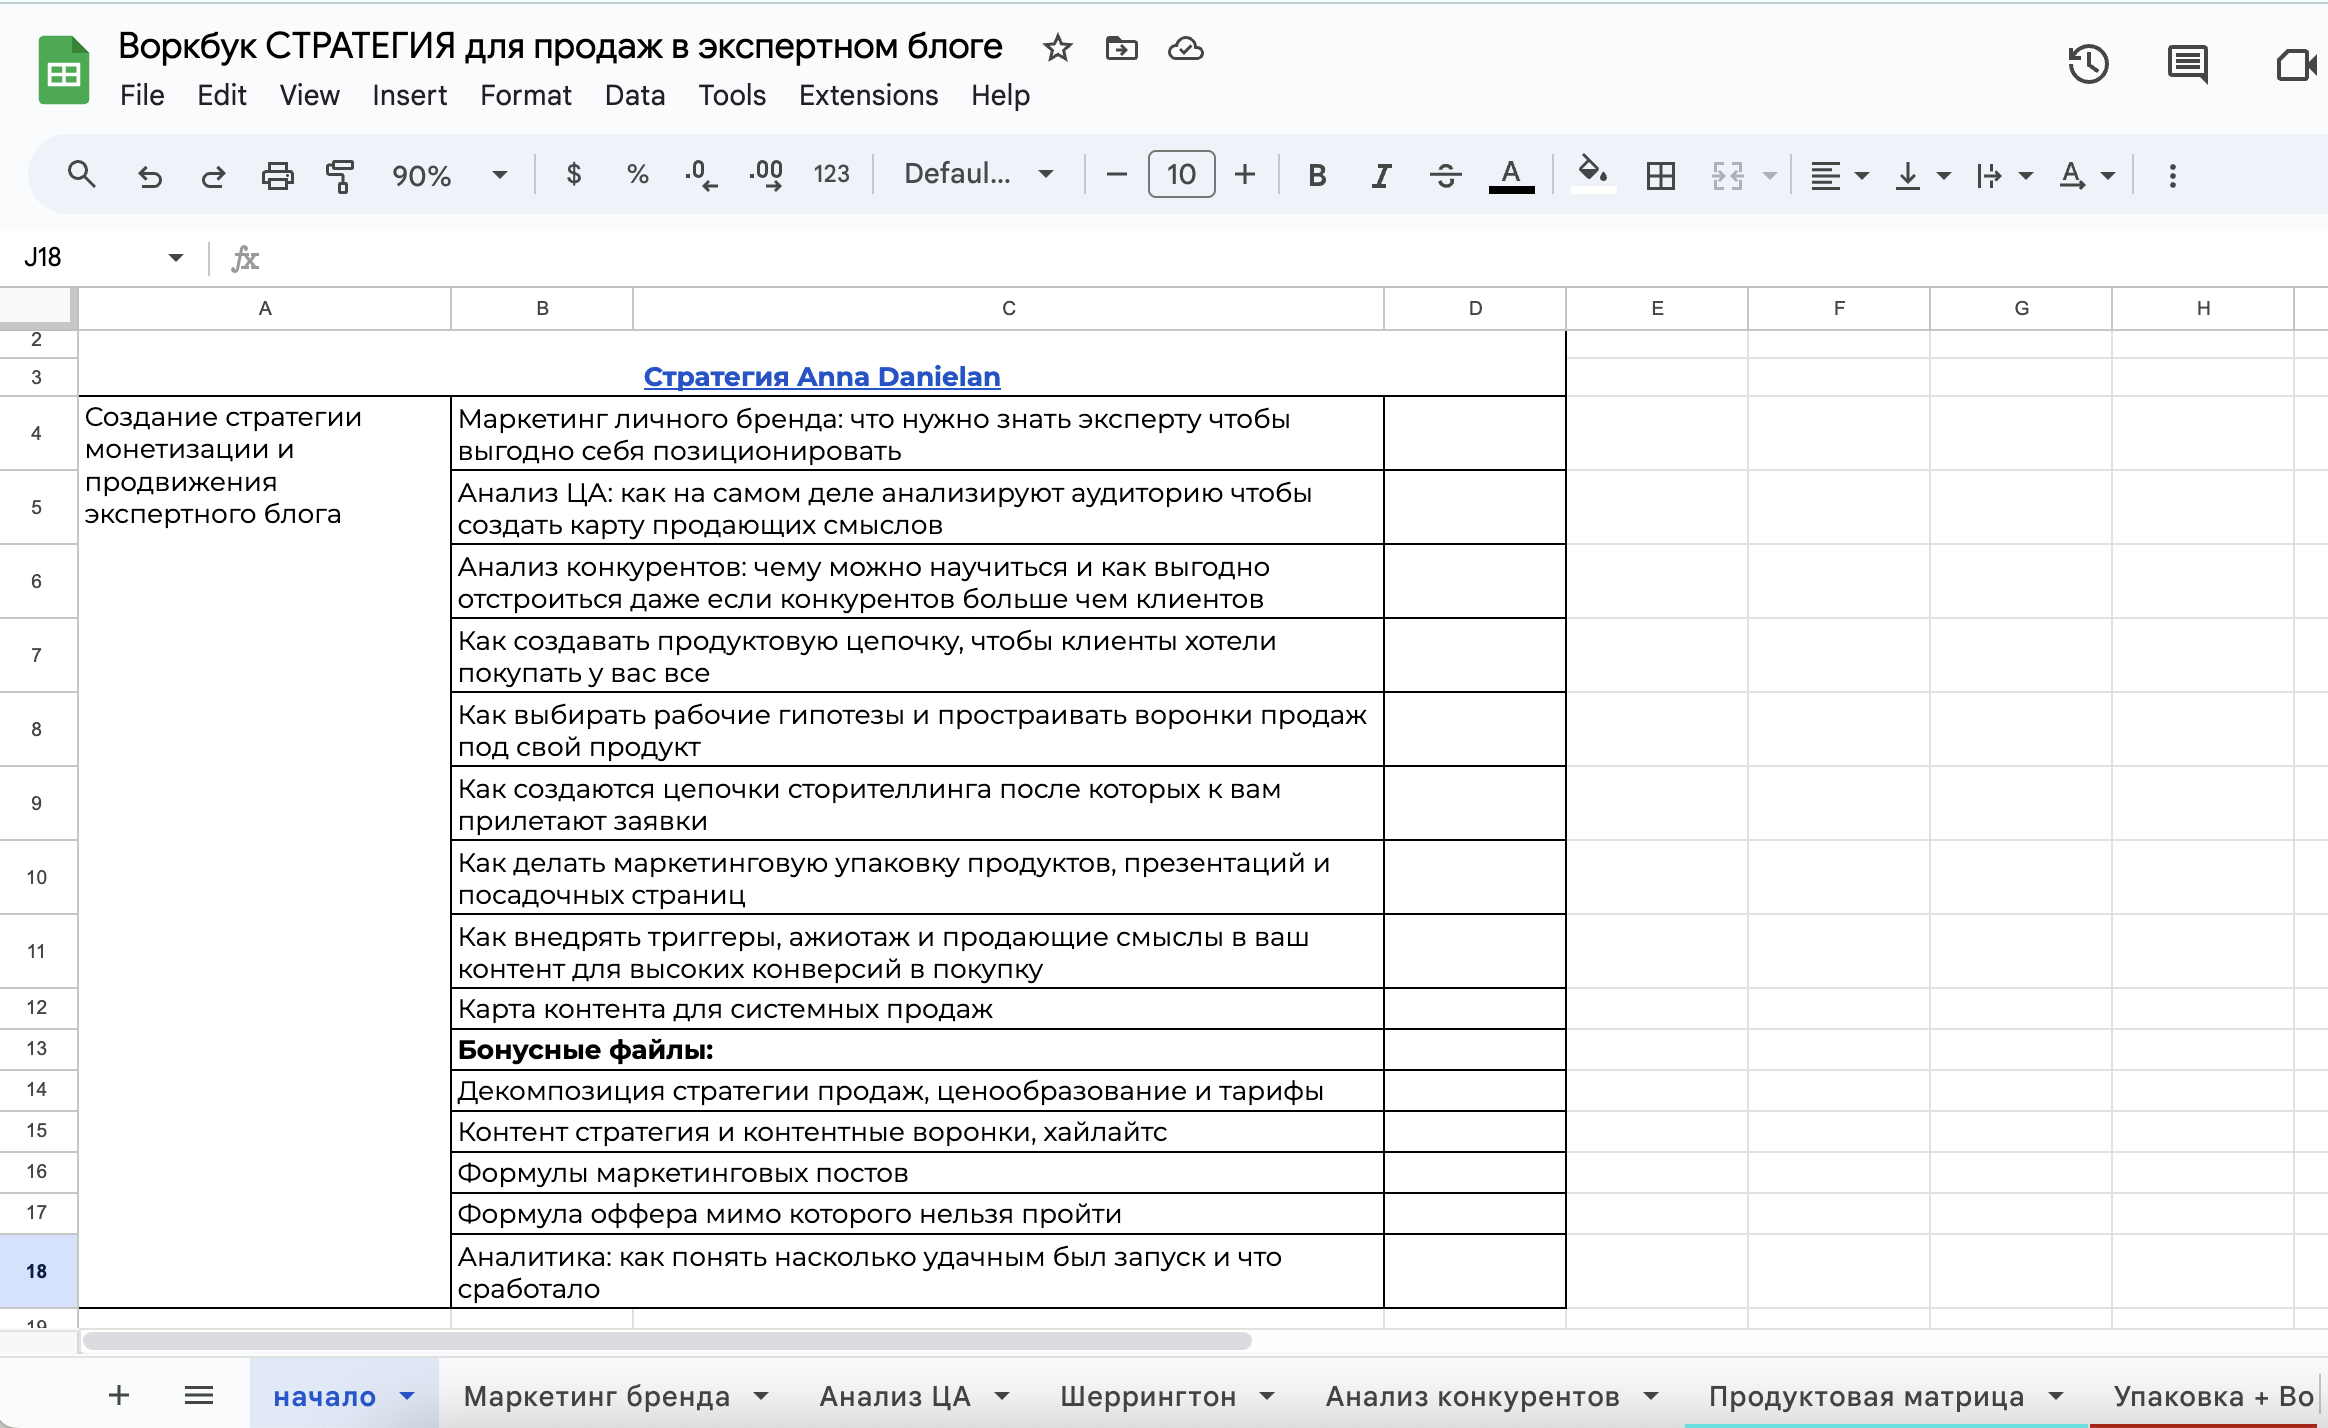Image resolution: width=2328 pixels, height=1428 pixels.
Task: Merge cells icon
Action: pos(1727,176)
